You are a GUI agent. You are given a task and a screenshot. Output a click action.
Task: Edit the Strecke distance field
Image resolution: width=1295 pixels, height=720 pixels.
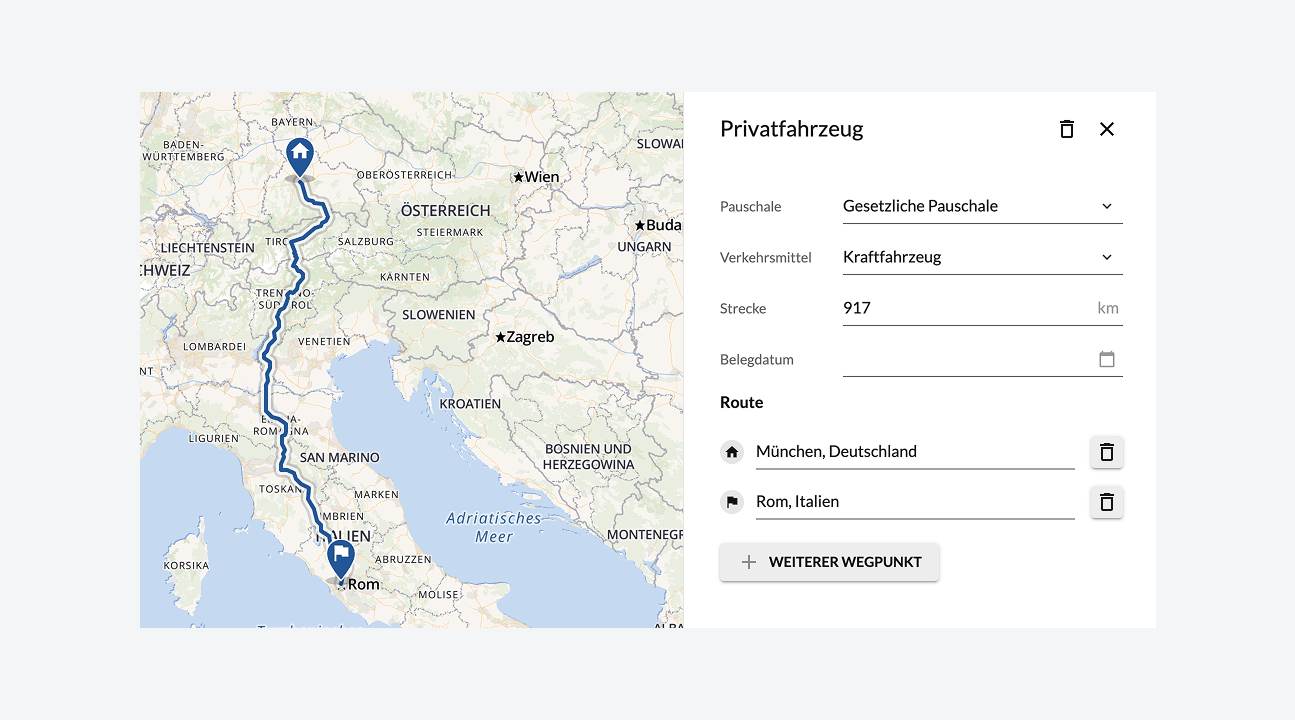pyautogui.click(x=983, y=308)
